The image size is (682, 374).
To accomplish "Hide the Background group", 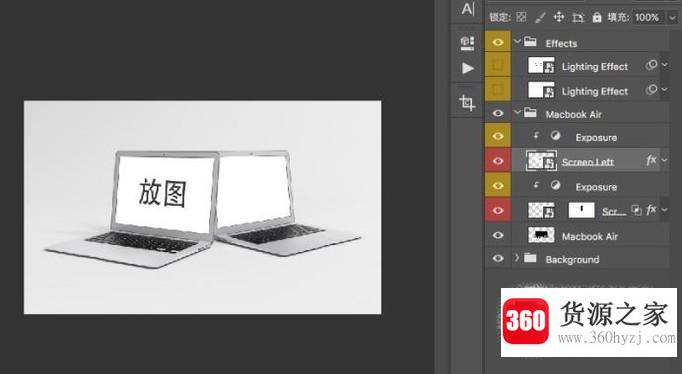I will [498, 258].
